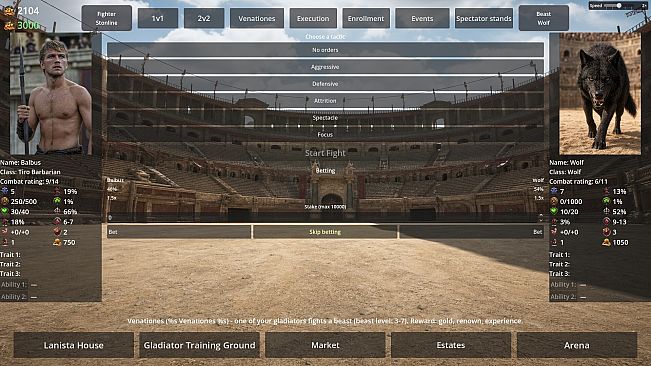Click text 'Combat rating: 6/11'

pos(578,182)
